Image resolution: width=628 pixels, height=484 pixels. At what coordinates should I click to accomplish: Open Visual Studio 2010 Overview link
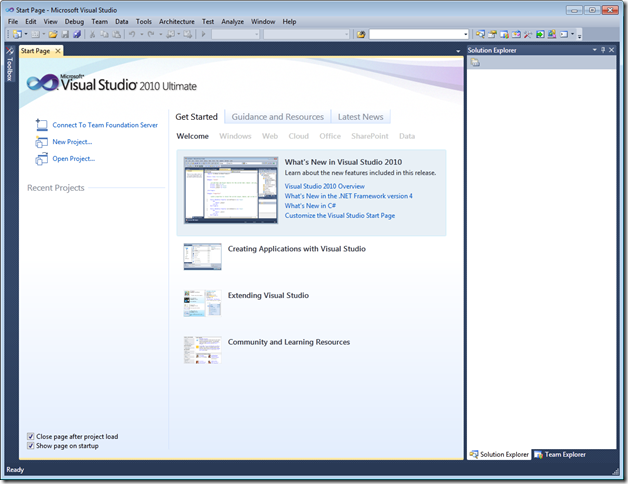(324, 186)
